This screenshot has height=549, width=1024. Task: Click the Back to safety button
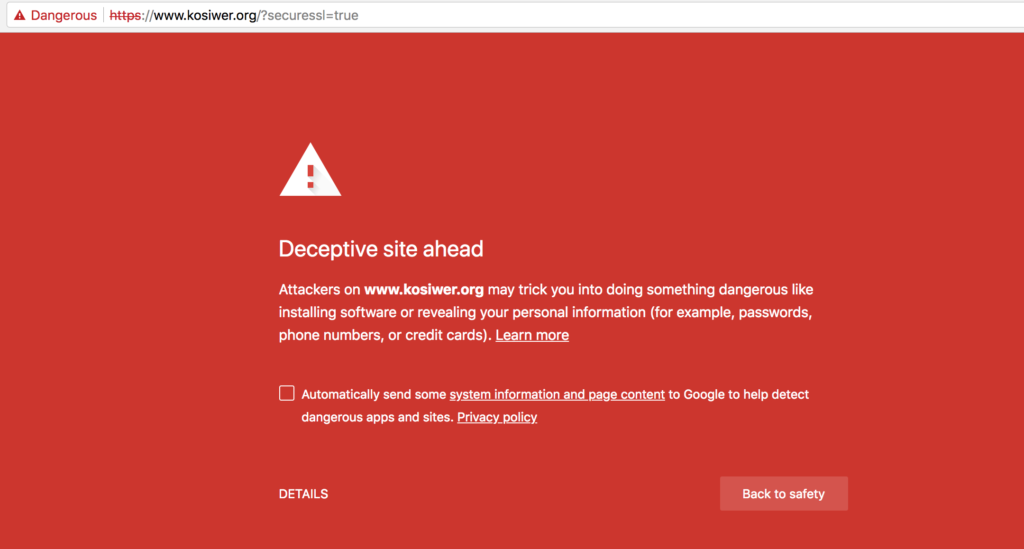pos(784,494)
